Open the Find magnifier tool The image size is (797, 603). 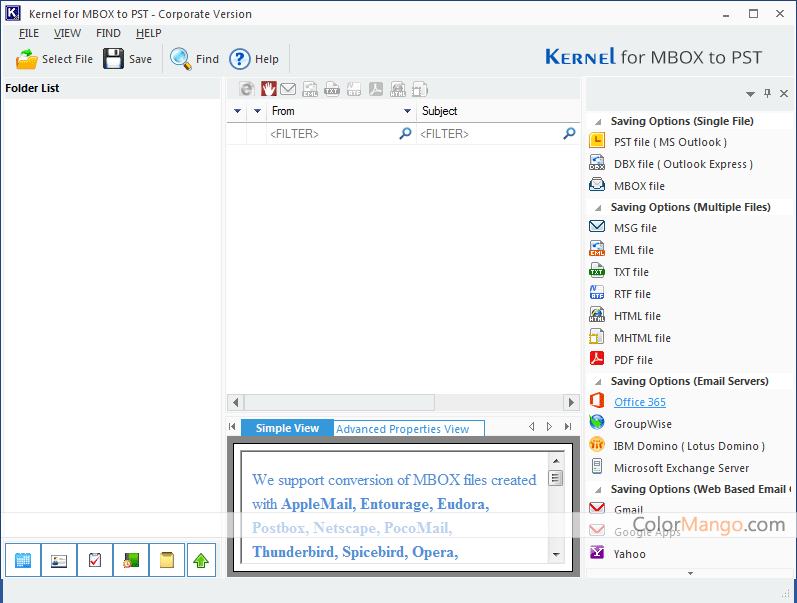(181, 59)
